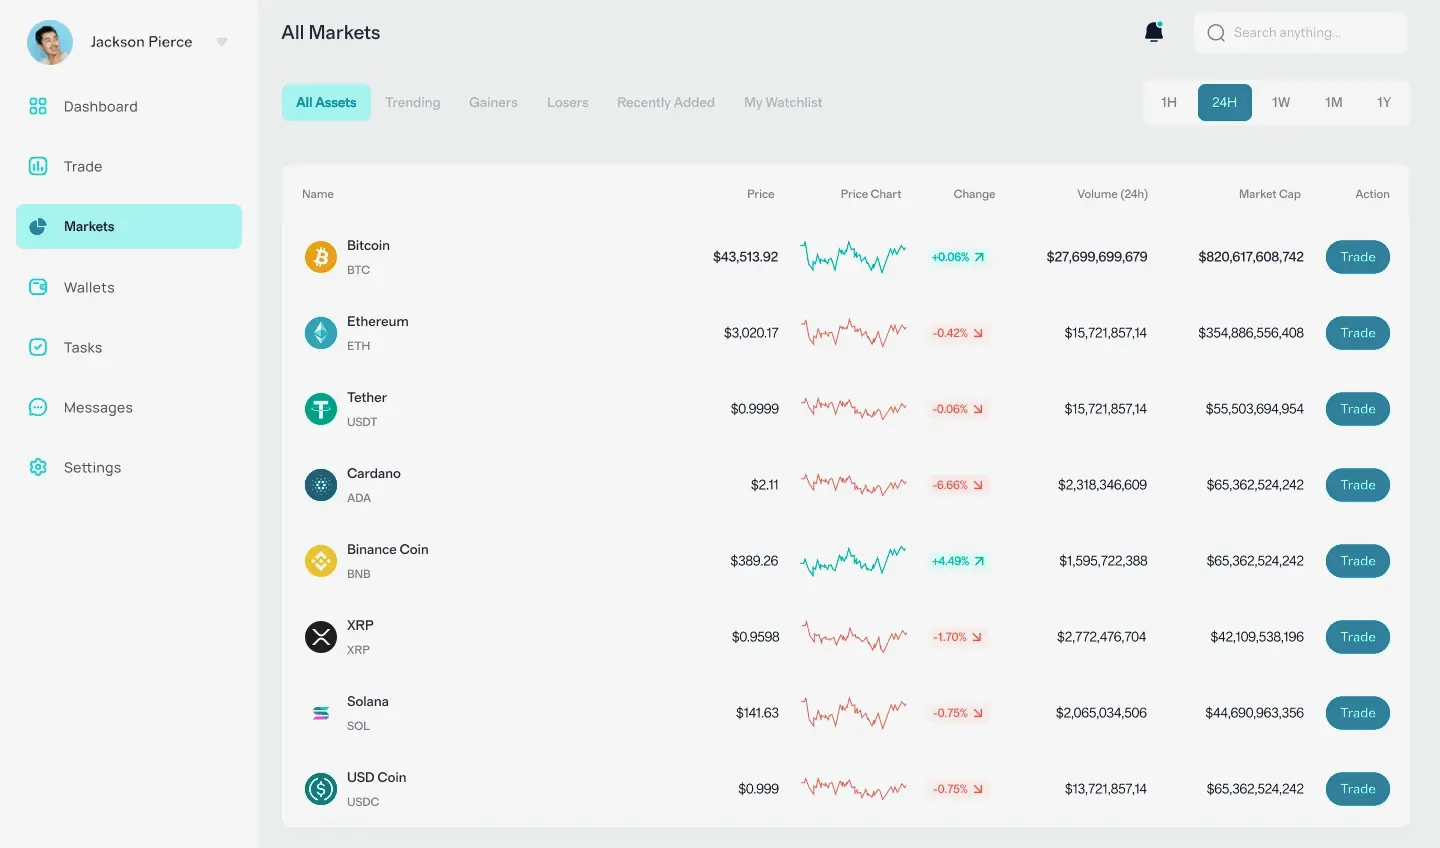Select the All Assets tab
Viewport: 1440px width, 848px height.
click(x=326, y=102)
